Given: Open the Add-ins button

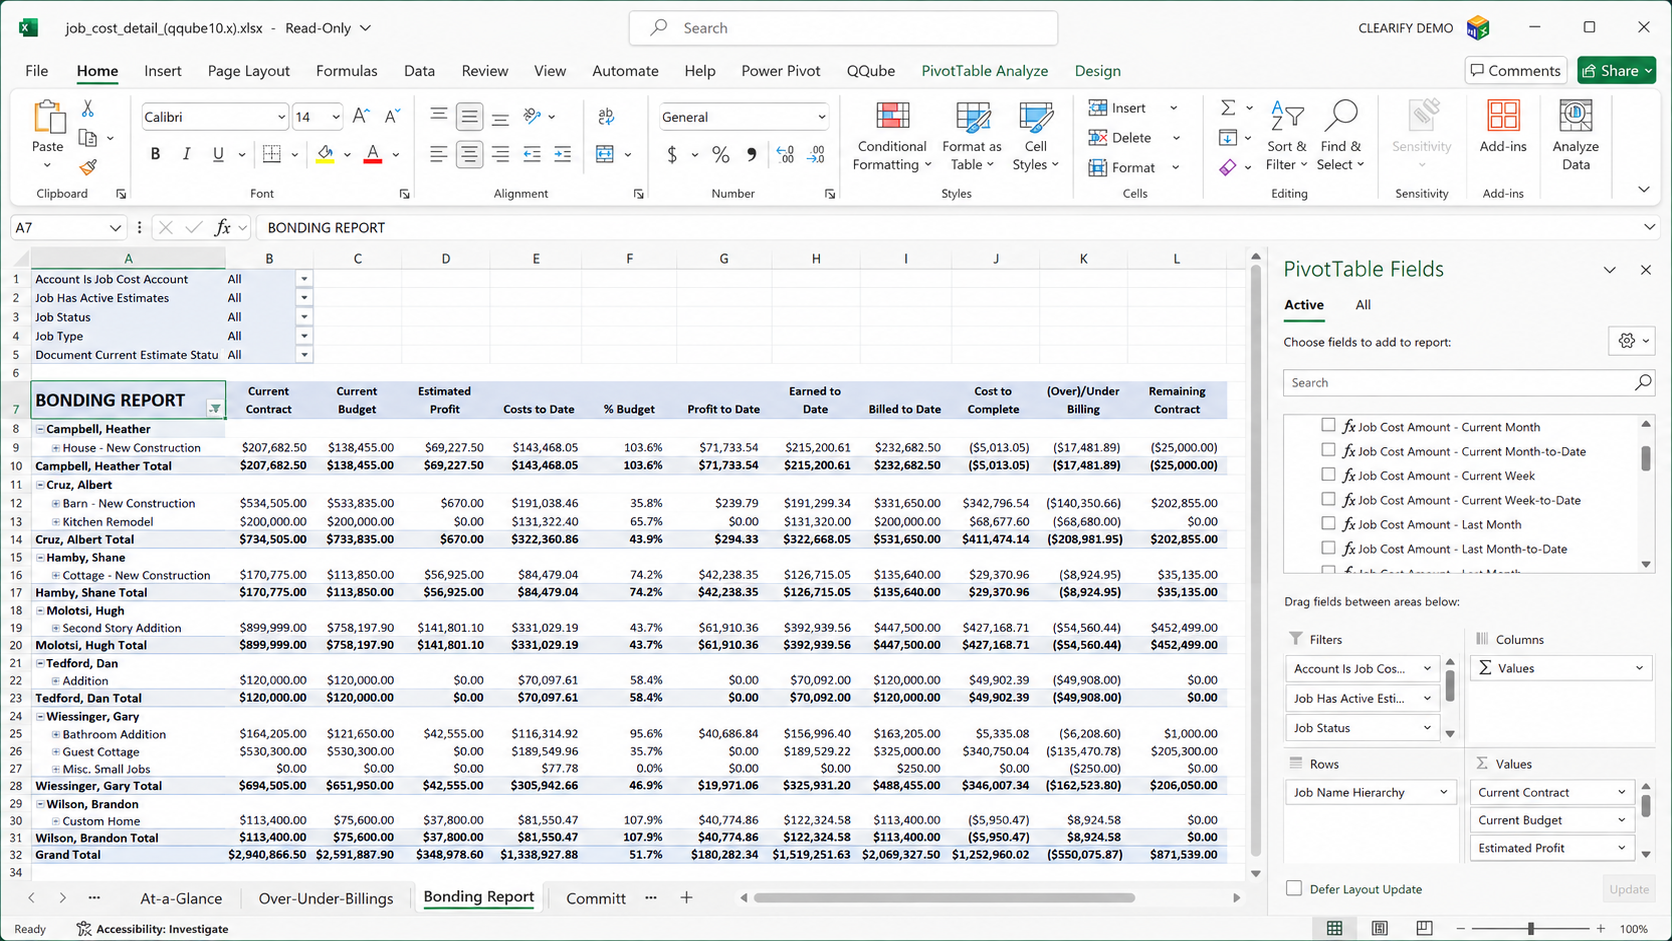Looking at the screenshot, I should coord(1503,127).
